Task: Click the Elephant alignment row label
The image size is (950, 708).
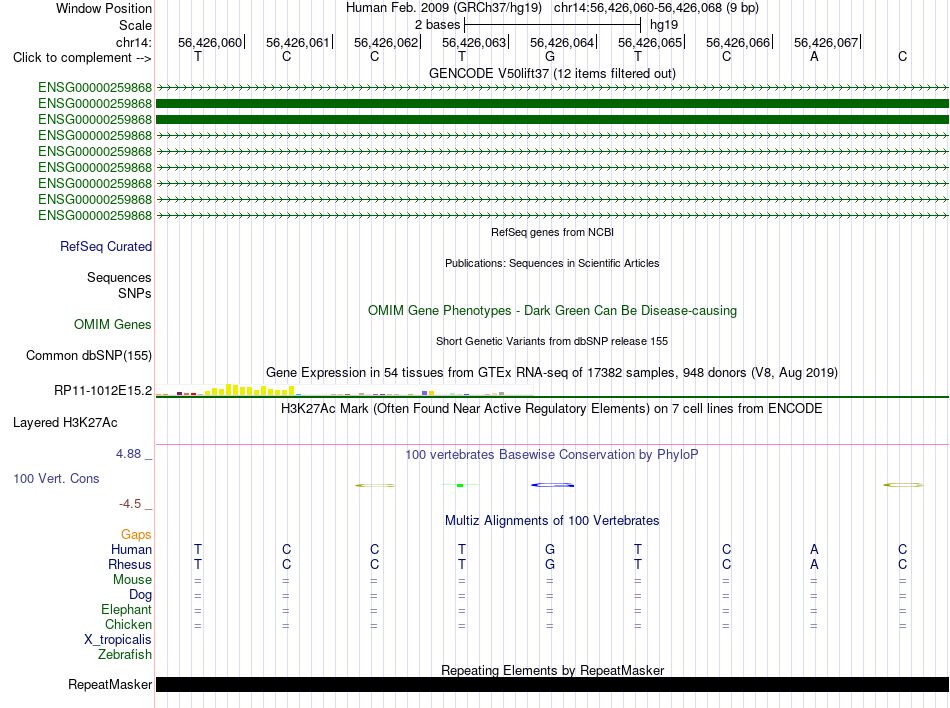Action: (x=126, y=610)
